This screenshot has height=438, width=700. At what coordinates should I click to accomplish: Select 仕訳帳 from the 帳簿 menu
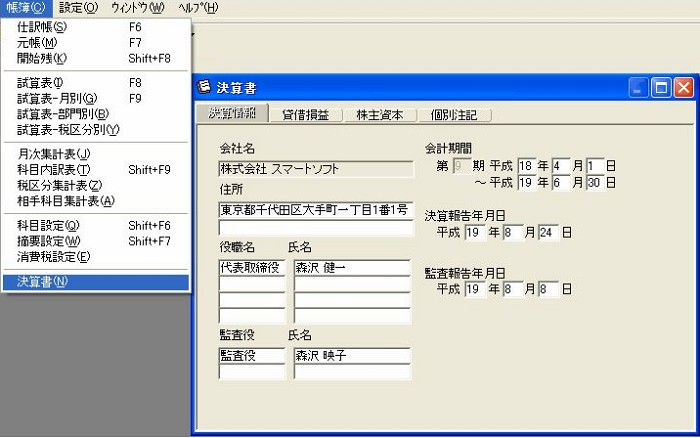coord(43,27)
